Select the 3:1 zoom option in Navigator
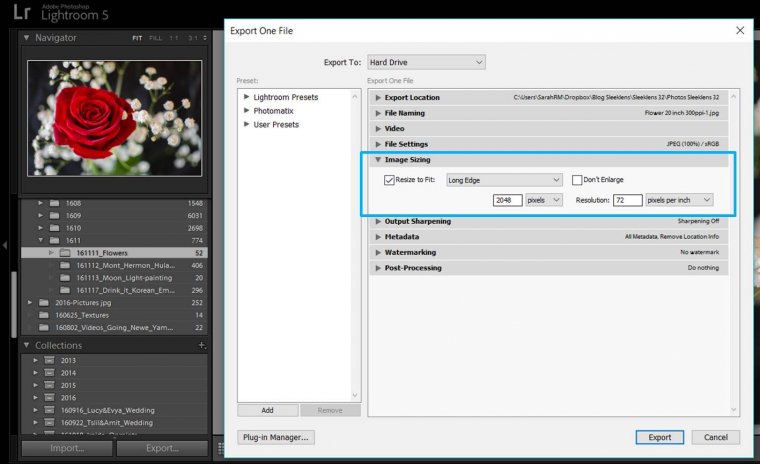The width and height of the screenshot is (760, 464). point(193,38)
